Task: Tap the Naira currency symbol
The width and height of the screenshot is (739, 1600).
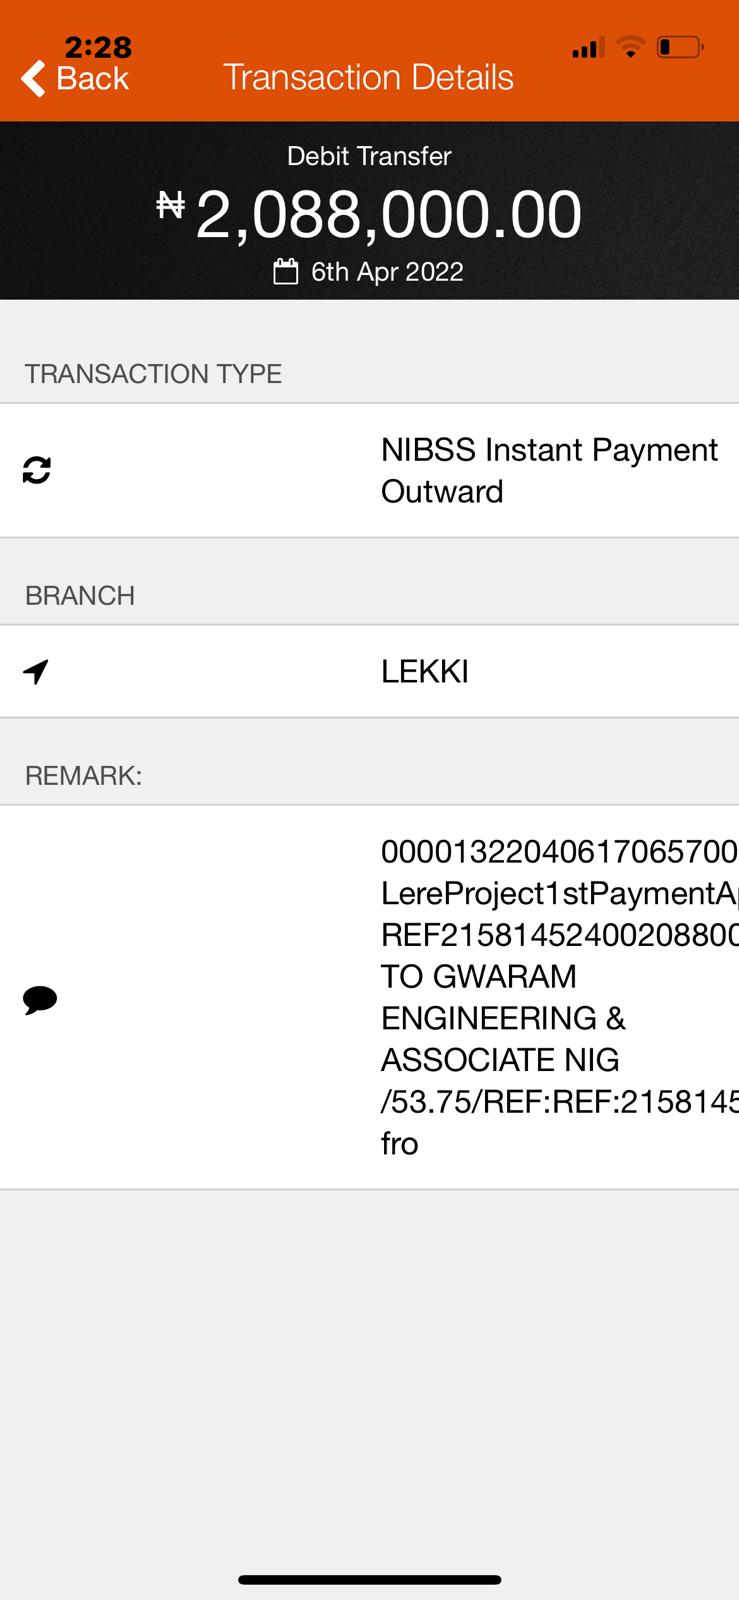Action: [171, 205]
